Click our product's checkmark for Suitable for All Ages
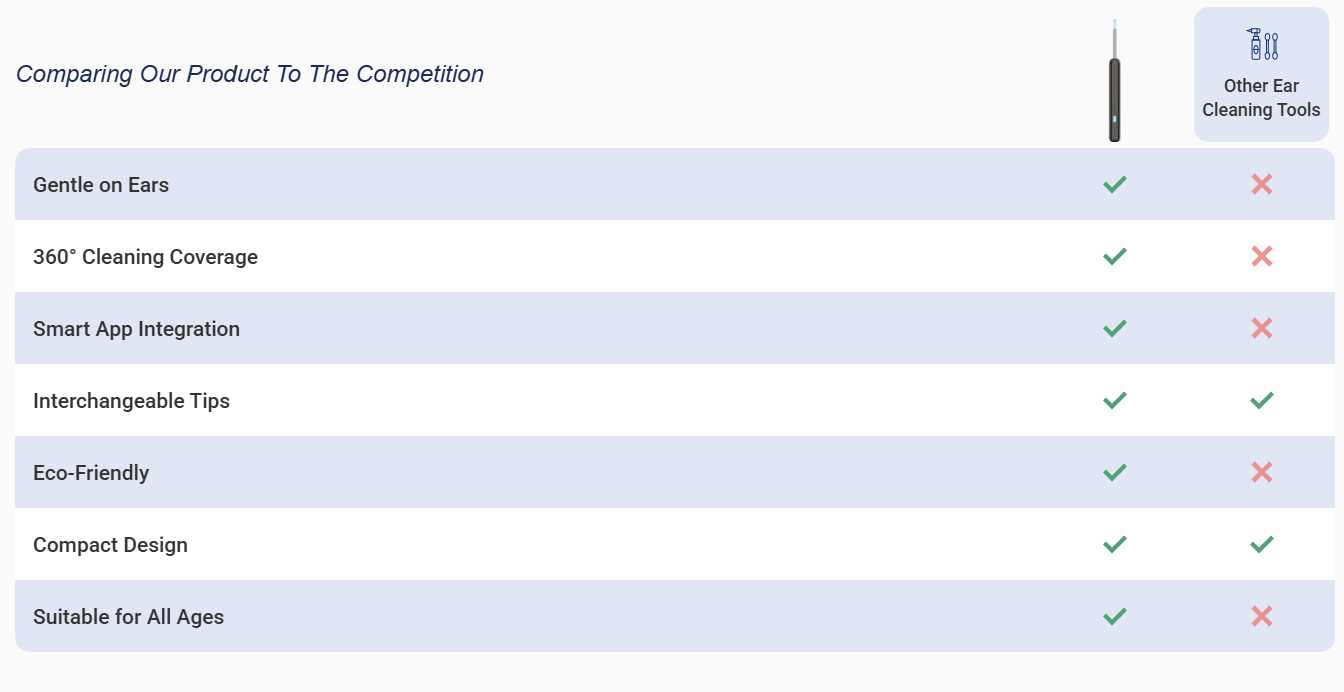The image size is (1344, 692). [1114, 616]
